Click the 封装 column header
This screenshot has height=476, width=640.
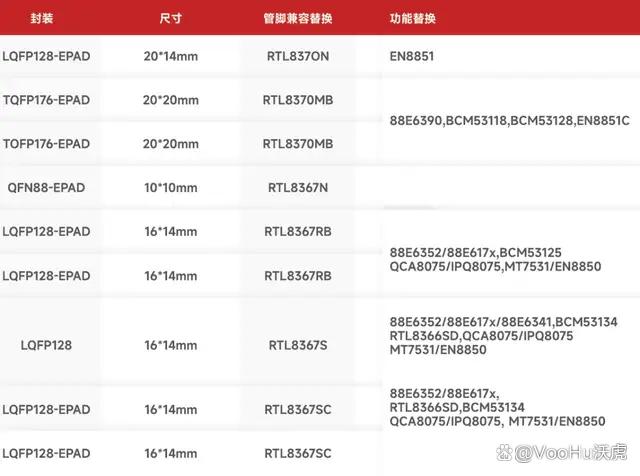click(x=42, y=18)
